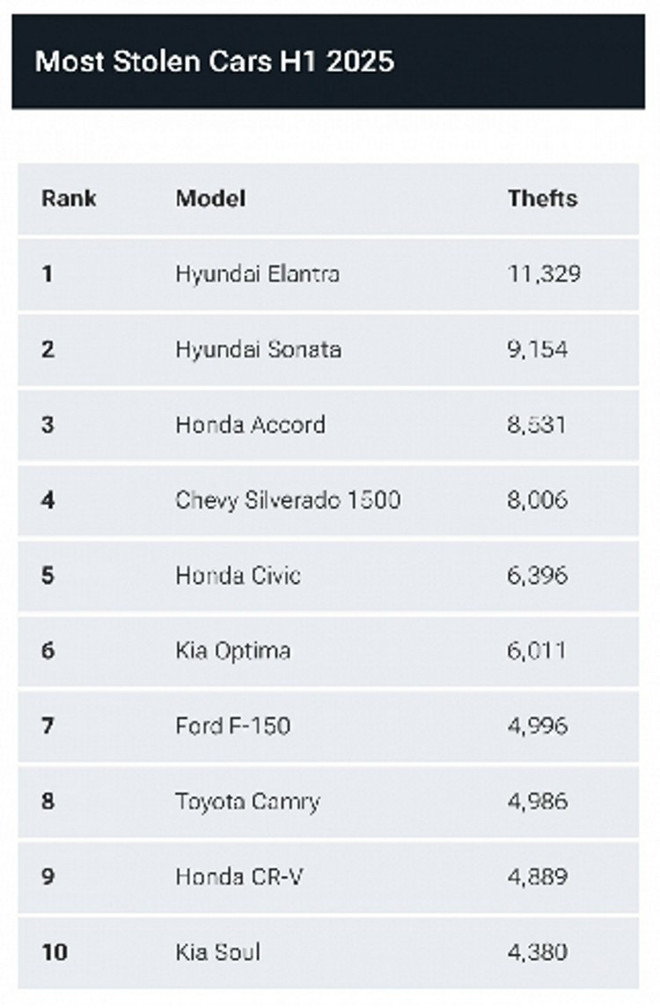
Task: Click the 6,011 thefts number
Action: (x=537, y=651)
